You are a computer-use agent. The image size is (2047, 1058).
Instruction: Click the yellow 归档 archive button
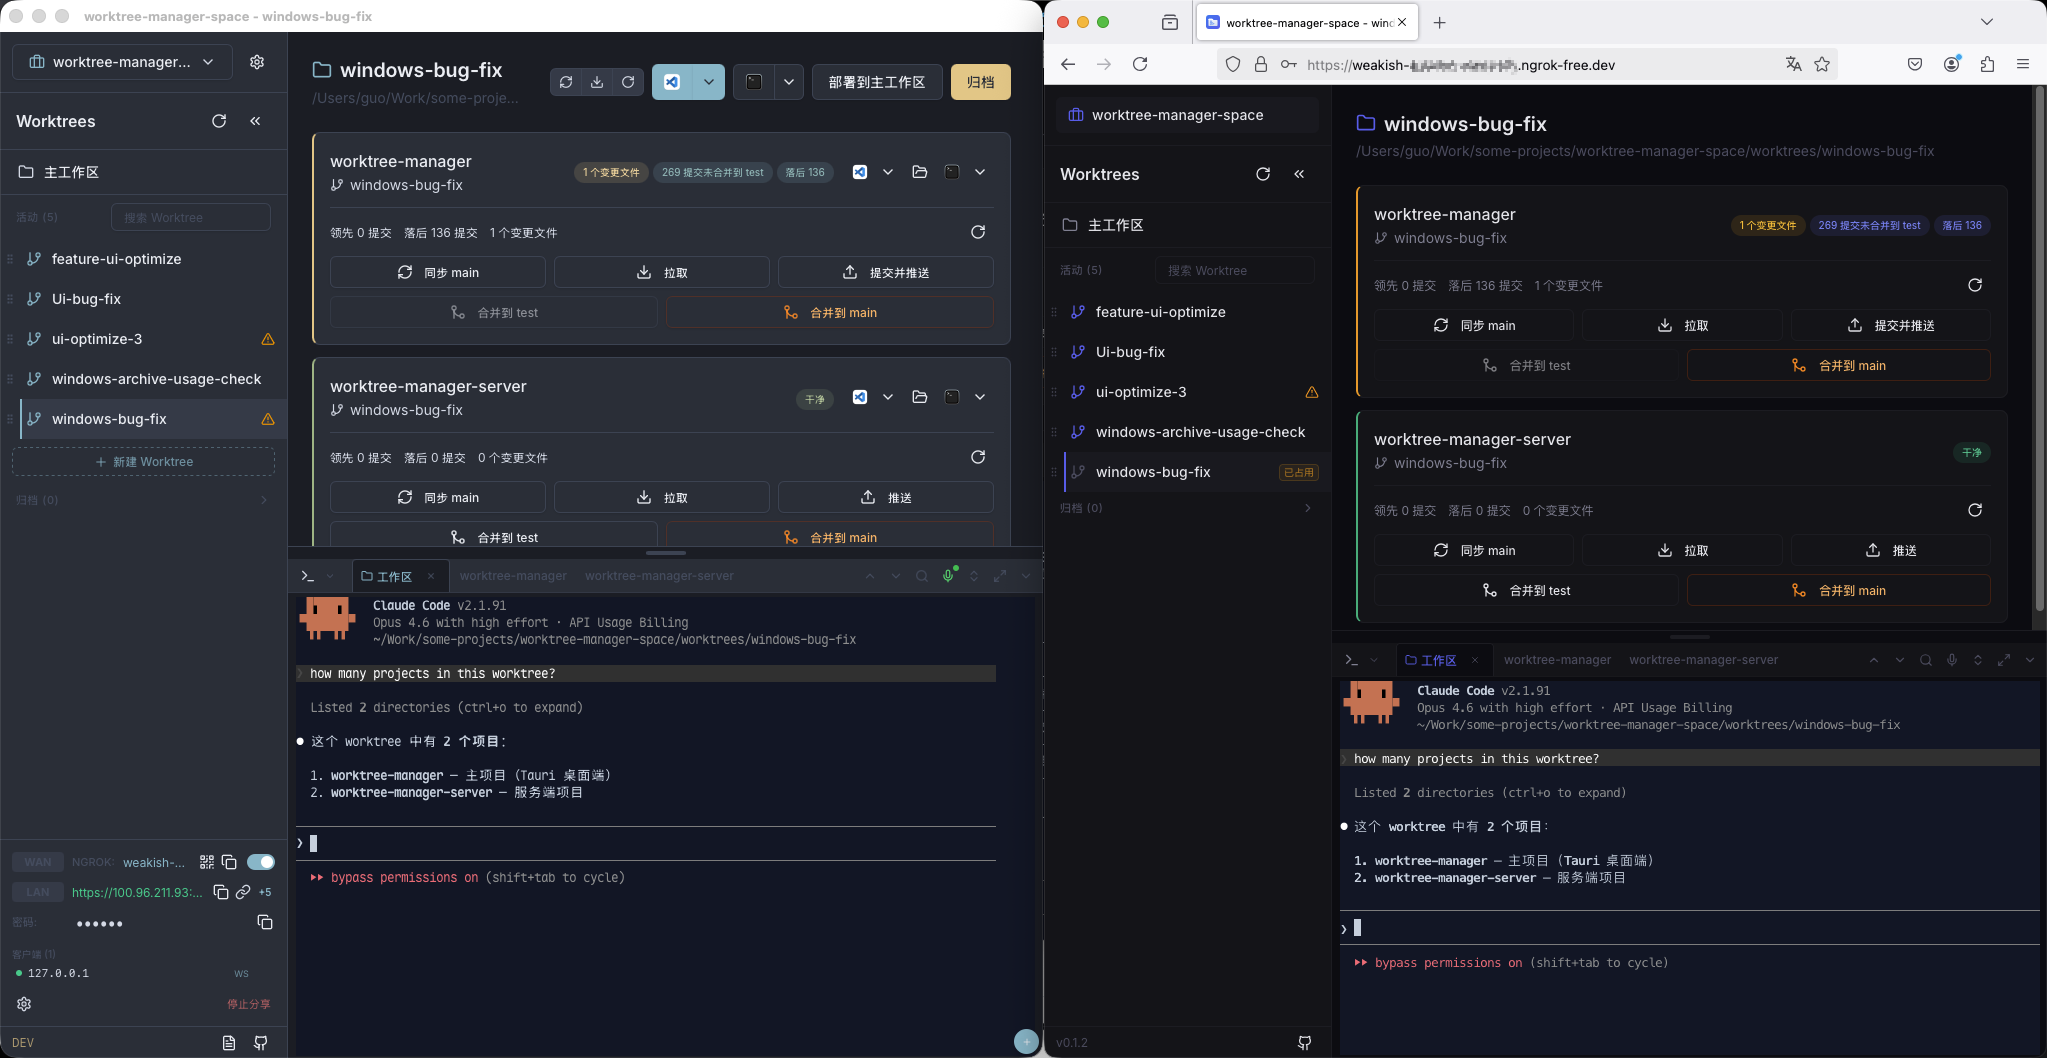tap(981, 82)
